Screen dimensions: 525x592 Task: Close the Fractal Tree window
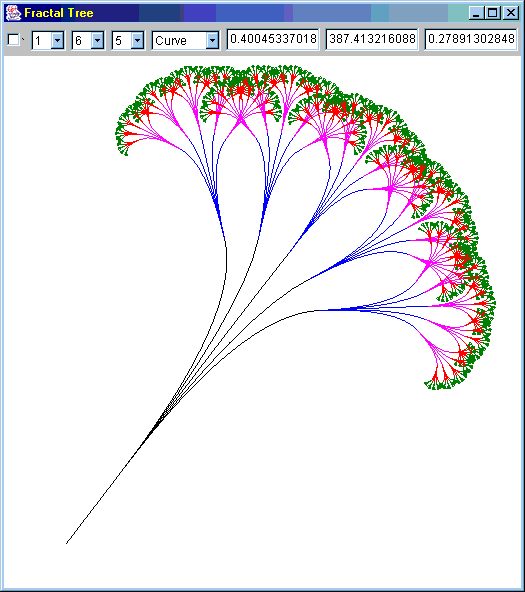(511, 13)
